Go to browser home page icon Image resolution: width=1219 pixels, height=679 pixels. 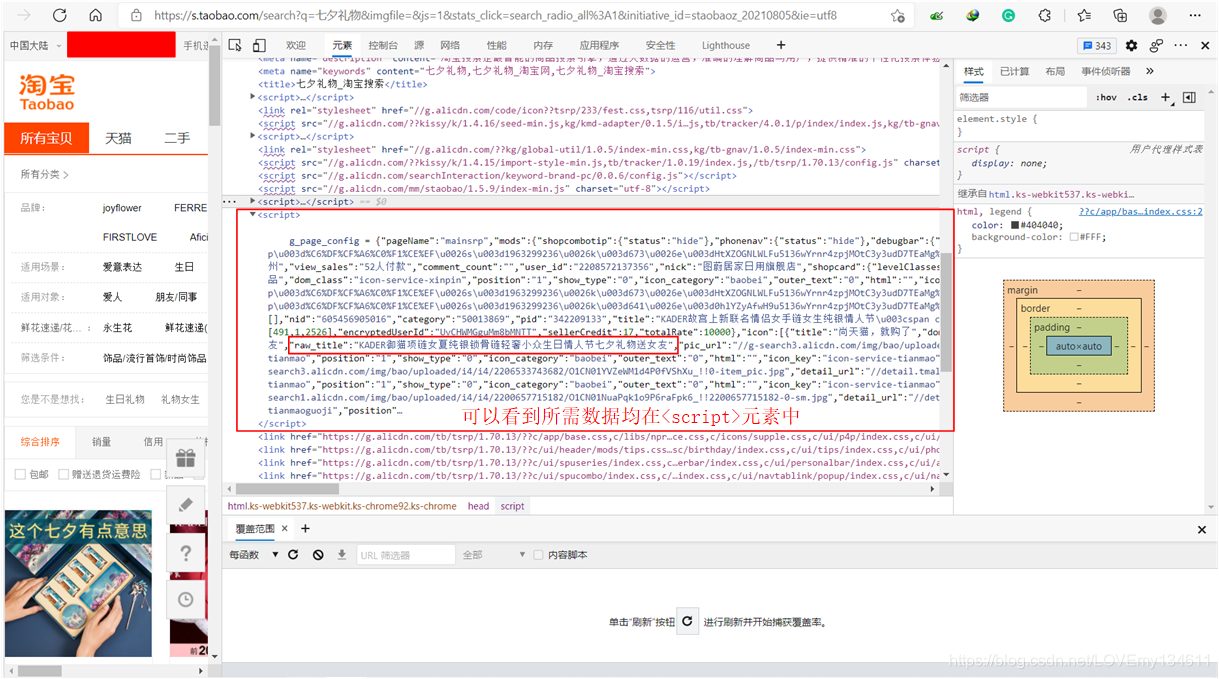(x=96, y=16)
